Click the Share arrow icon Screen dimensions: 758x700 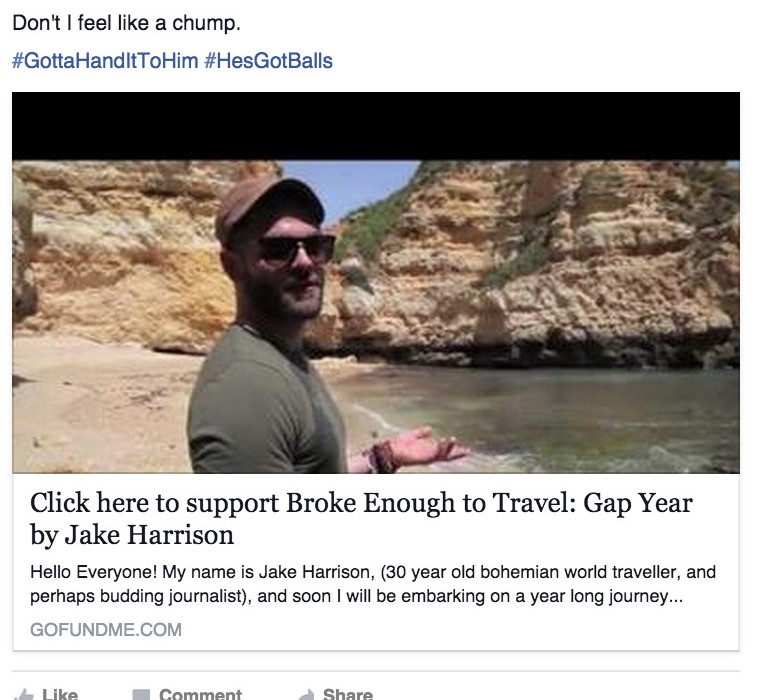(x=306, y=695)
